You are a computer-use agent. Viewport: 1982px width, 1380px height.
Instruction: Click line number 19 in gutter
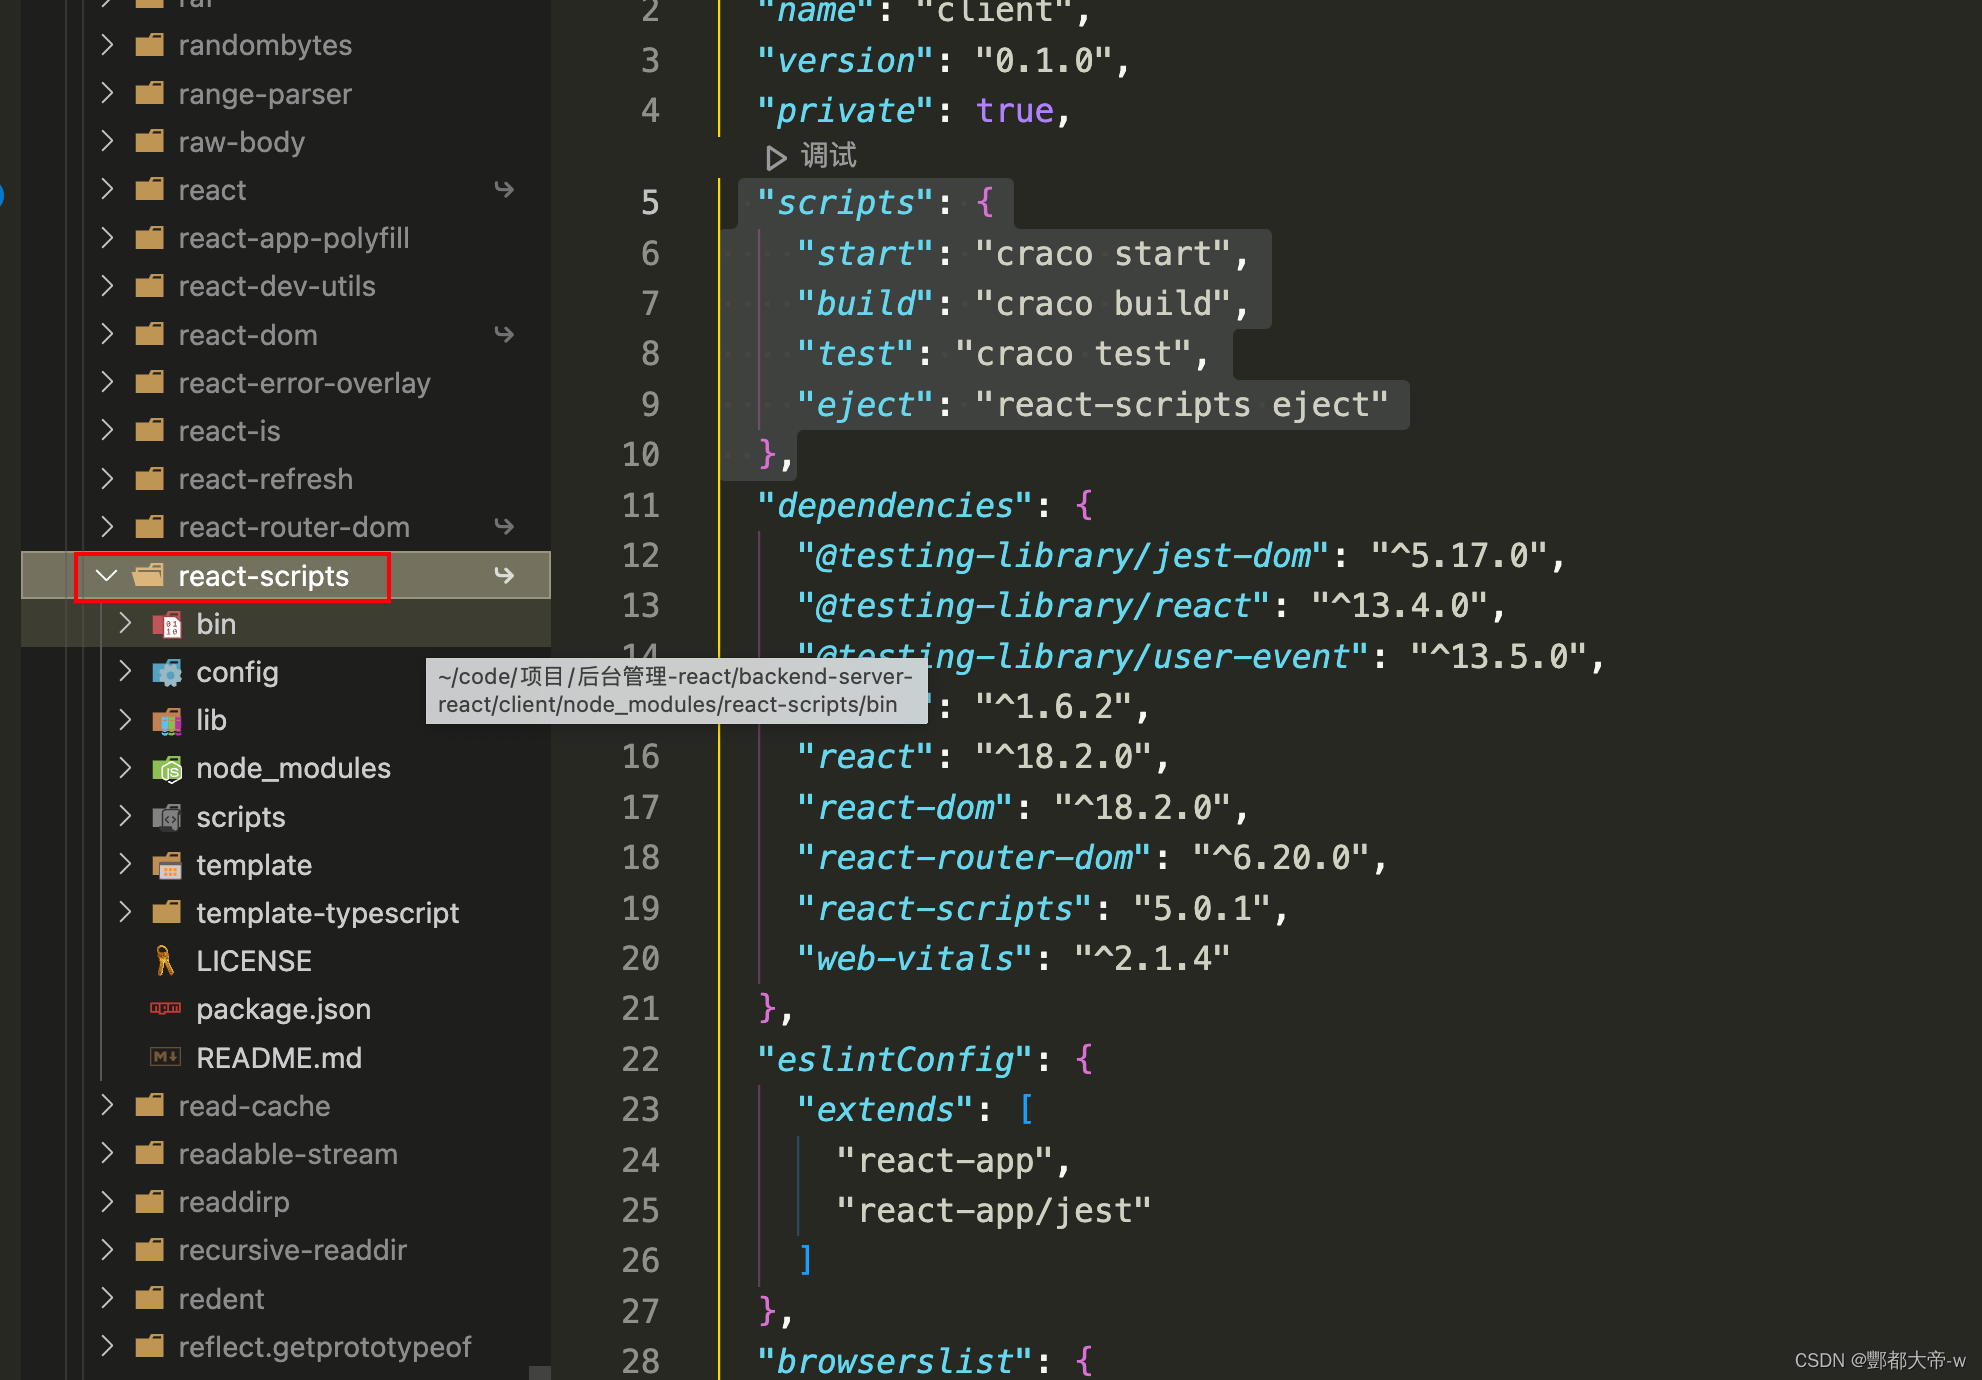point(640,908)
